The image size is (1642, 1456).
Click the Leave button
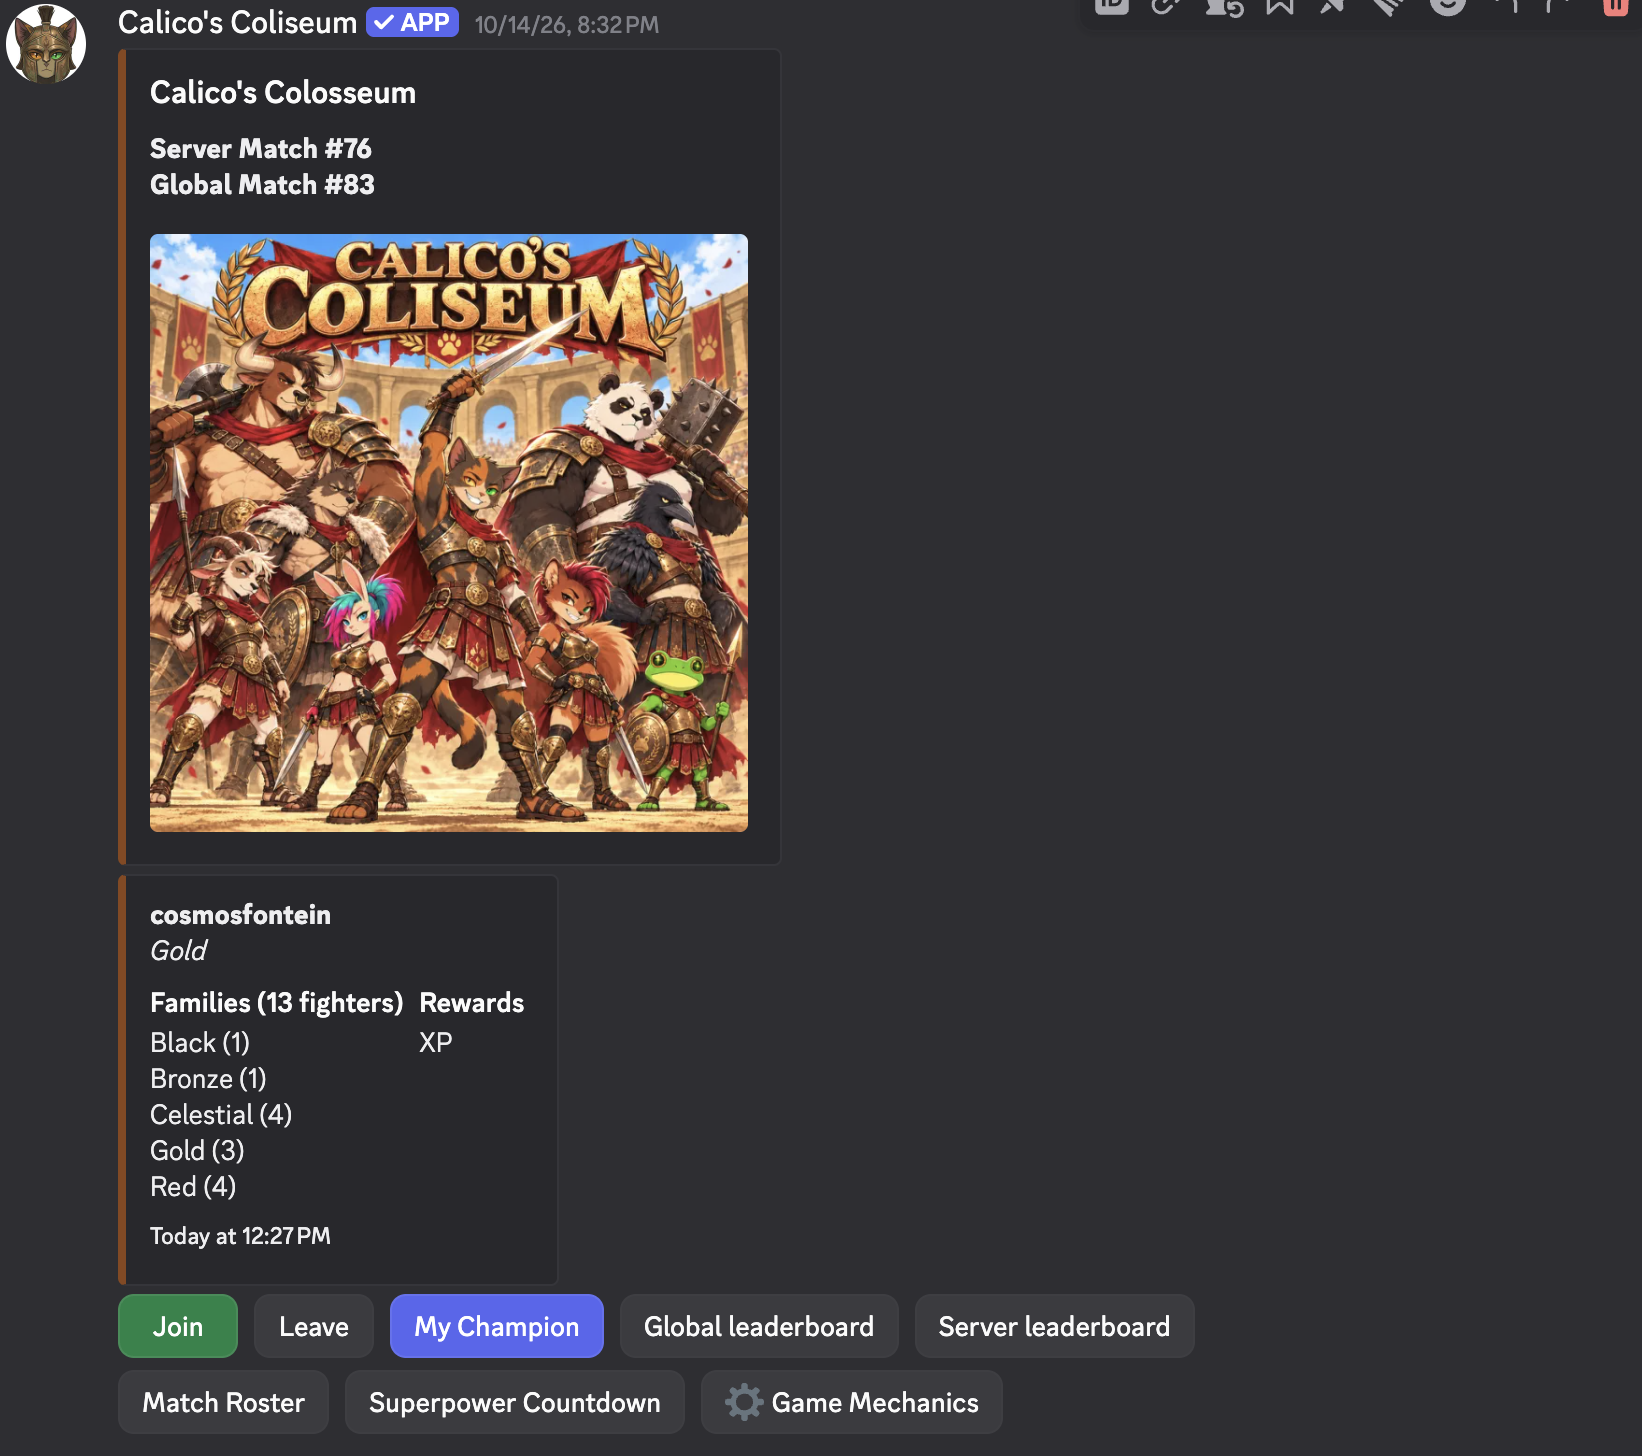pyautogui.click(x=314, y=1326)
